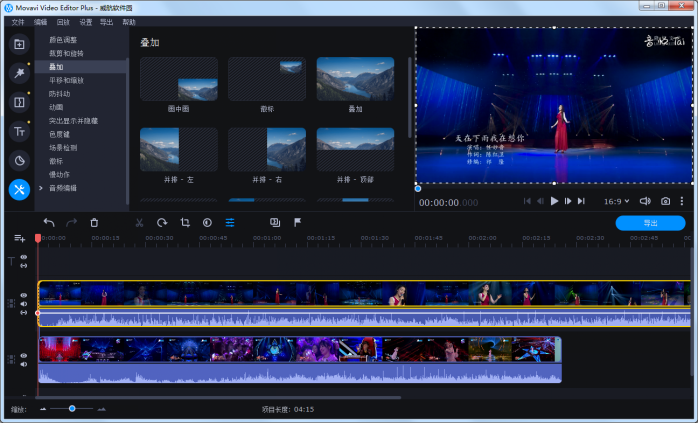
Task: Click the crop tool in timeline toolbar
Action: [185, 223]
